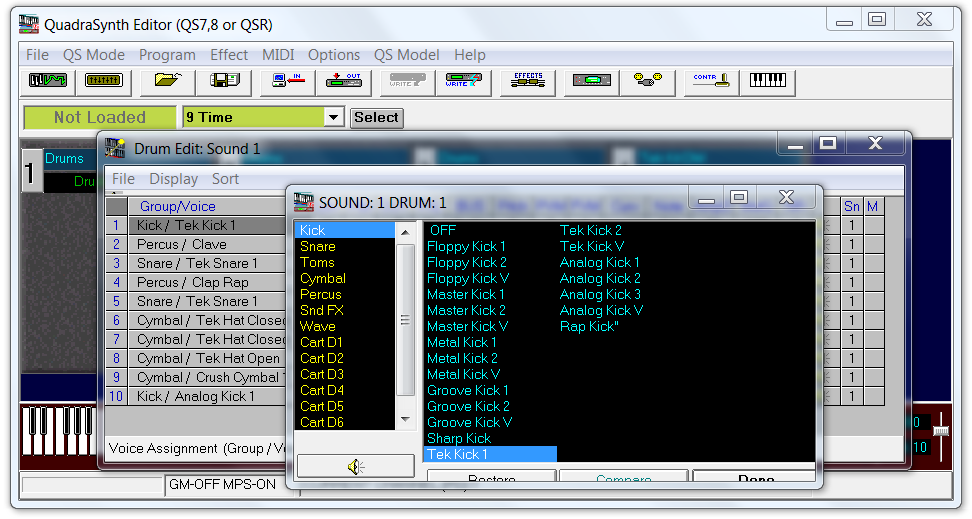Screen dimensions: 972x519
Task: Open the EFFECTS editor toolbar icon
Action: click(x=527, y=82)
